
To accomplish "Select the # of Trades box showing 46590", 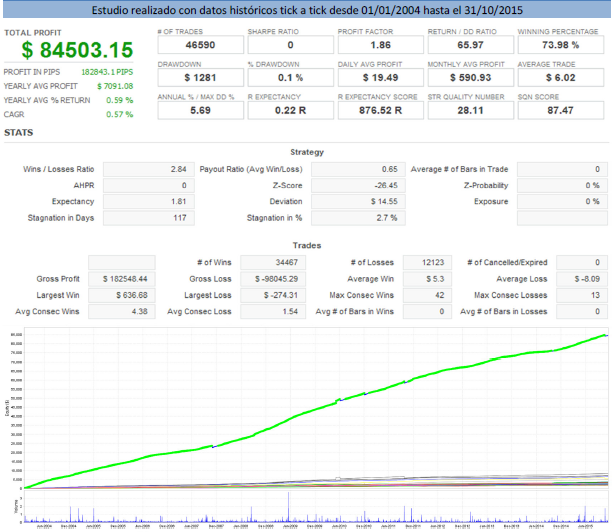I will click(197, 44).
